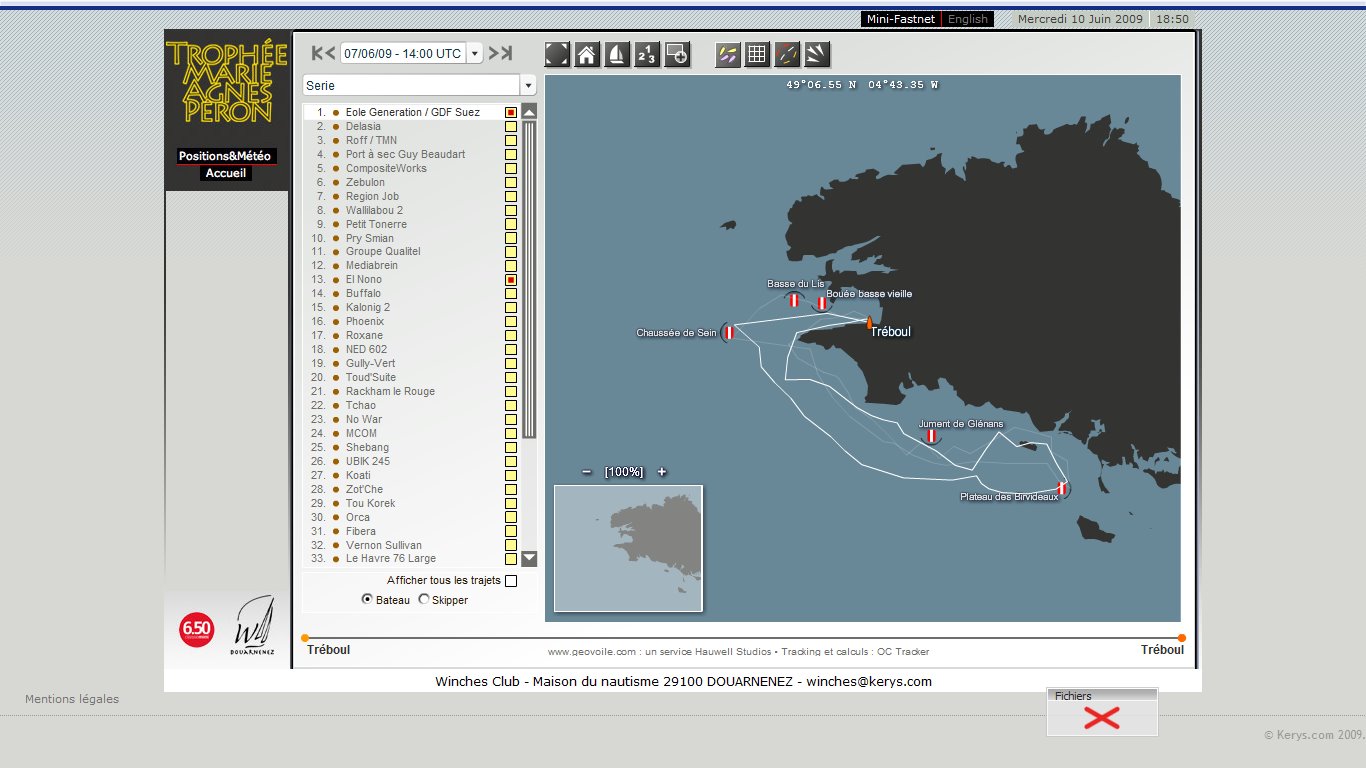Screen dimensions: 1366x768
Task: Open the Positions&Météo menu item
Action: pyautogui.click(x=225, y=156)
